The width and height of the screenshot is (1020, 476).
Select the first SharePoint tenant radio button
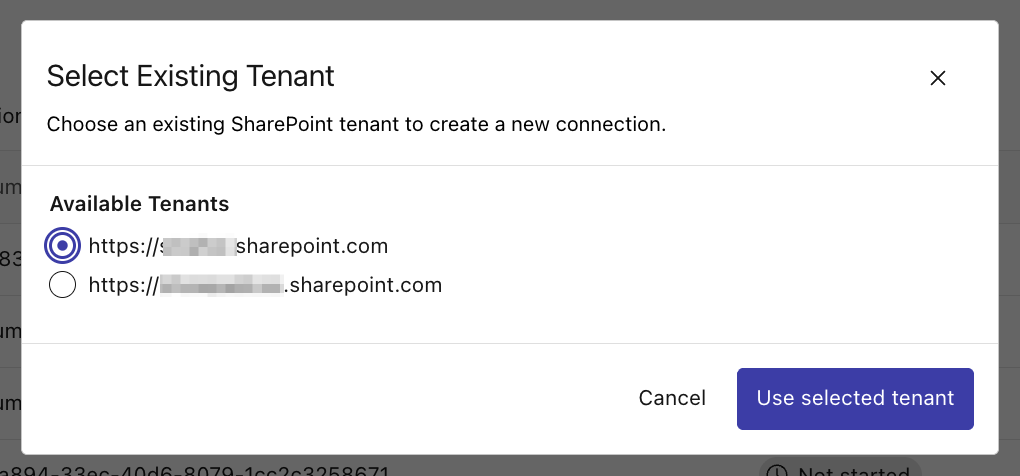pyautogui.click(x=62, y=245)
